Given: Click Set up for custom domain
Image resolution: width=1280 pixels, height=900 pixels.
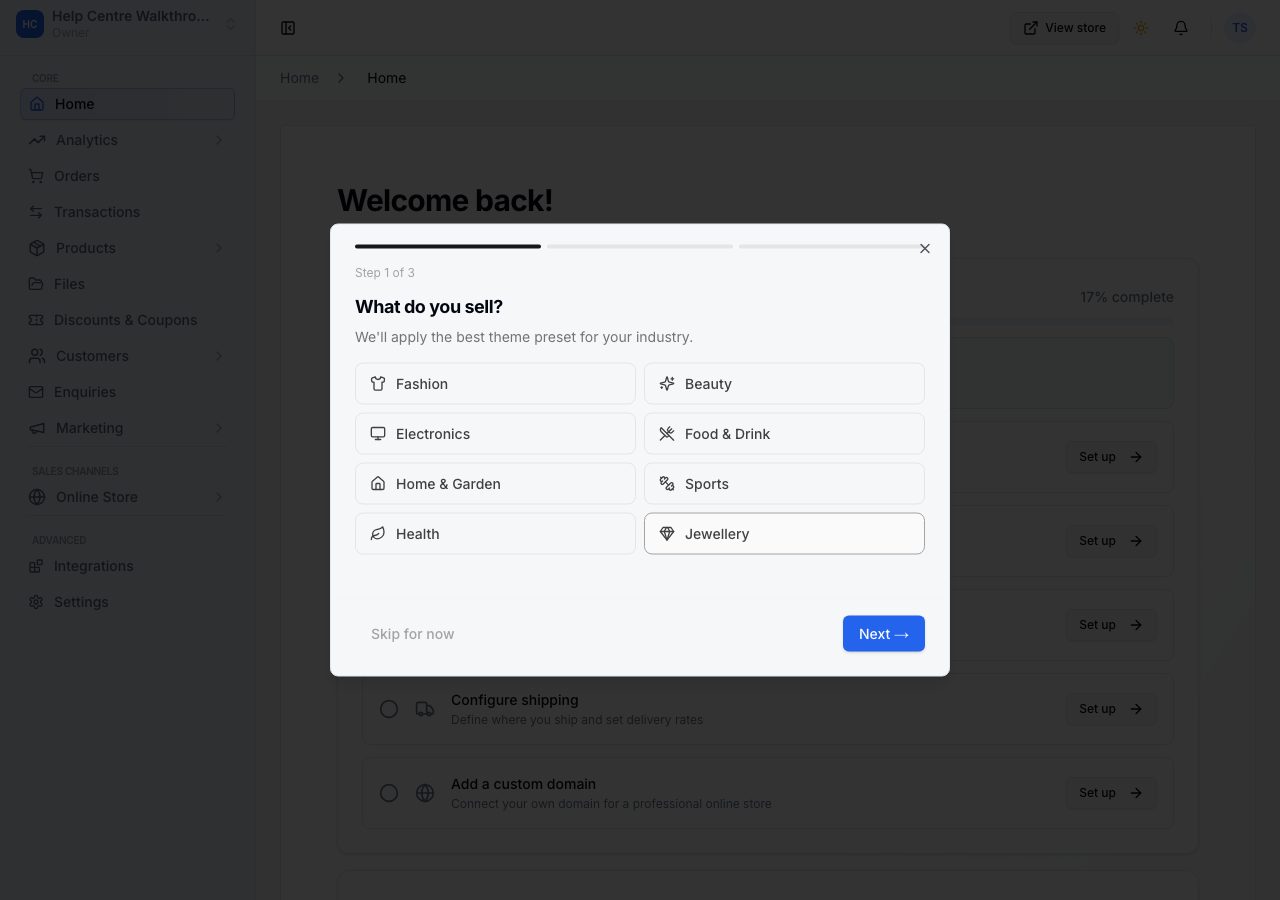Looking at the screenshot, I should pos(1111,793).
